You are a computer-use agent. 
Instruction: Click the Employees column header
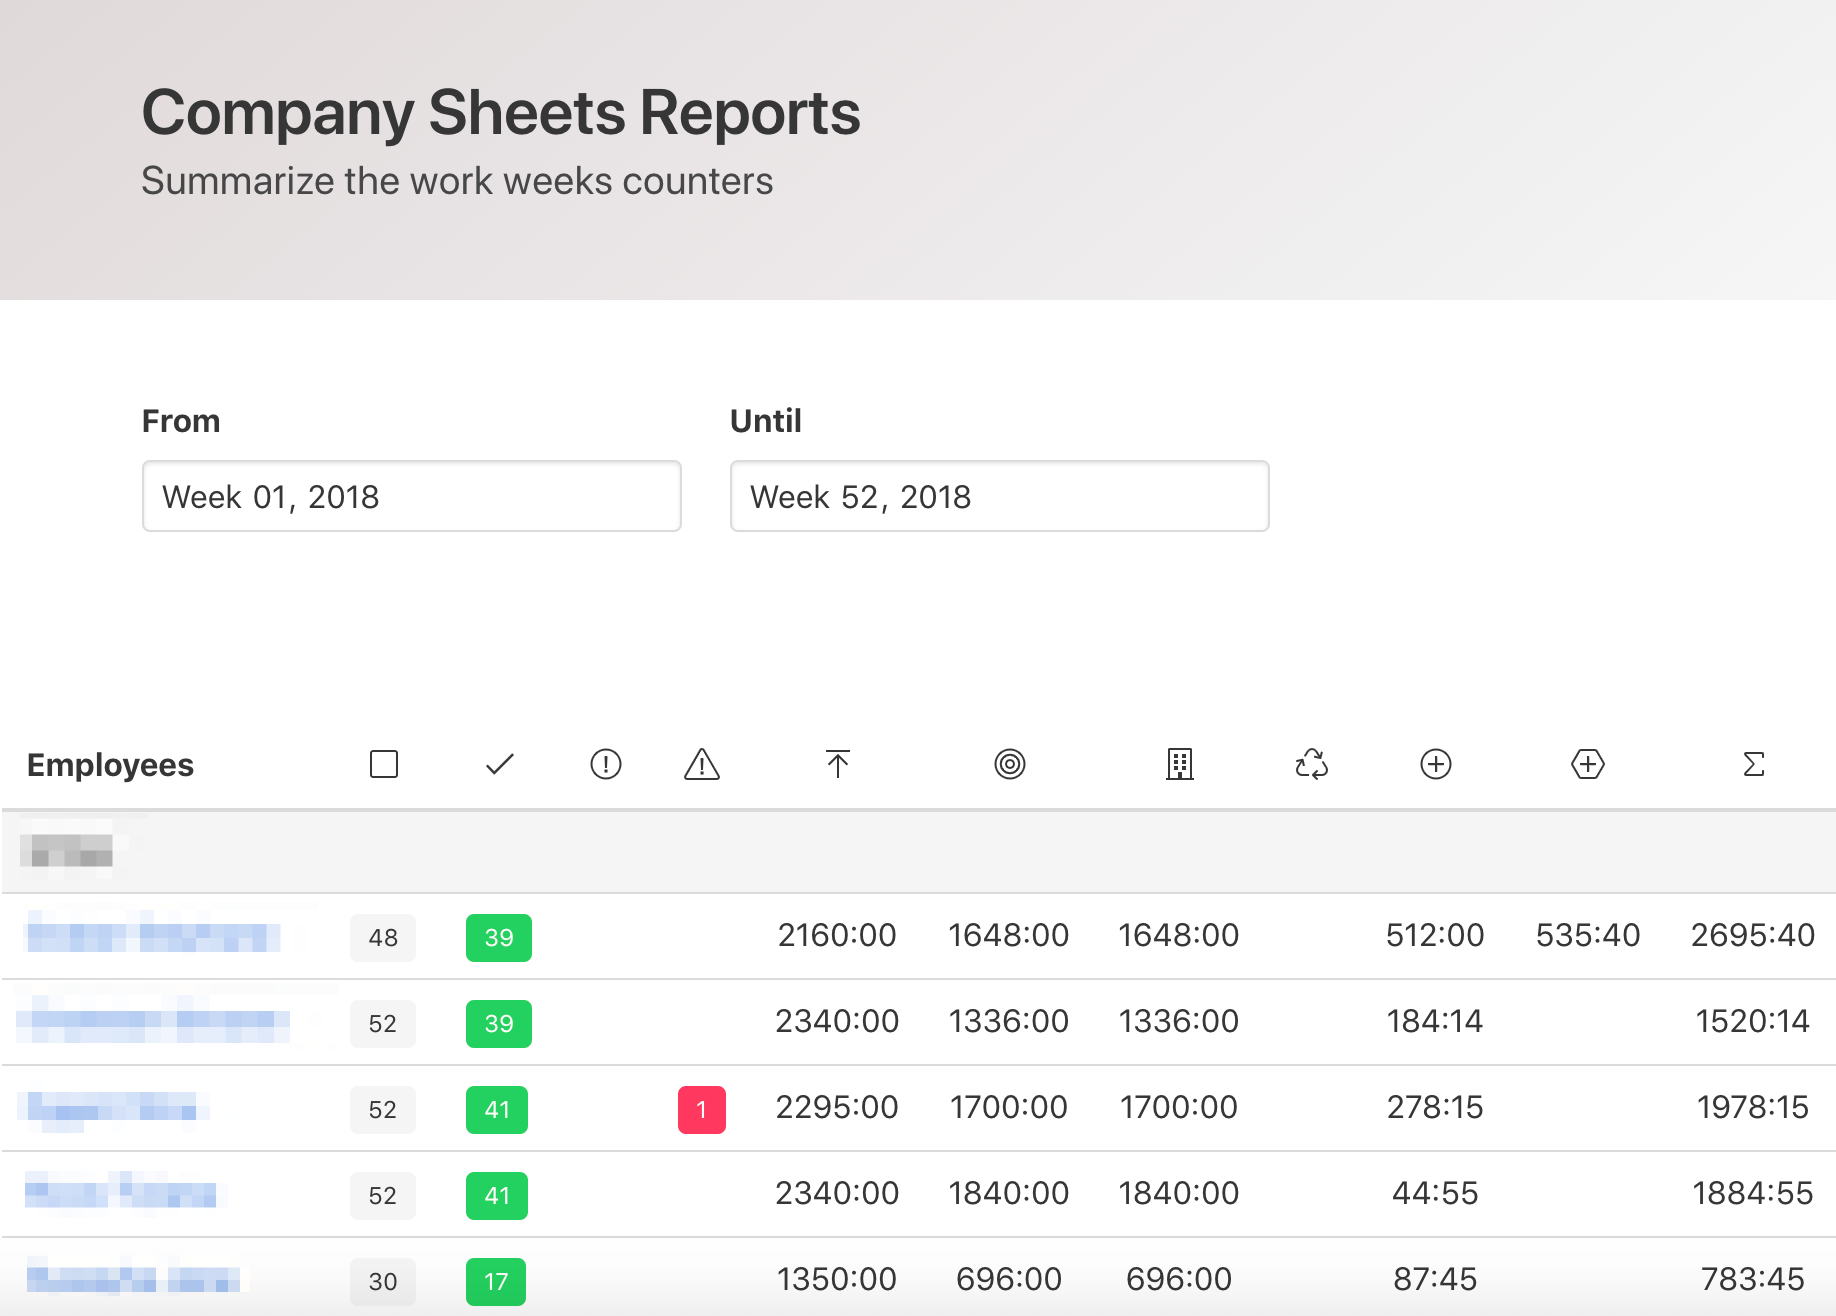[110, 764]
